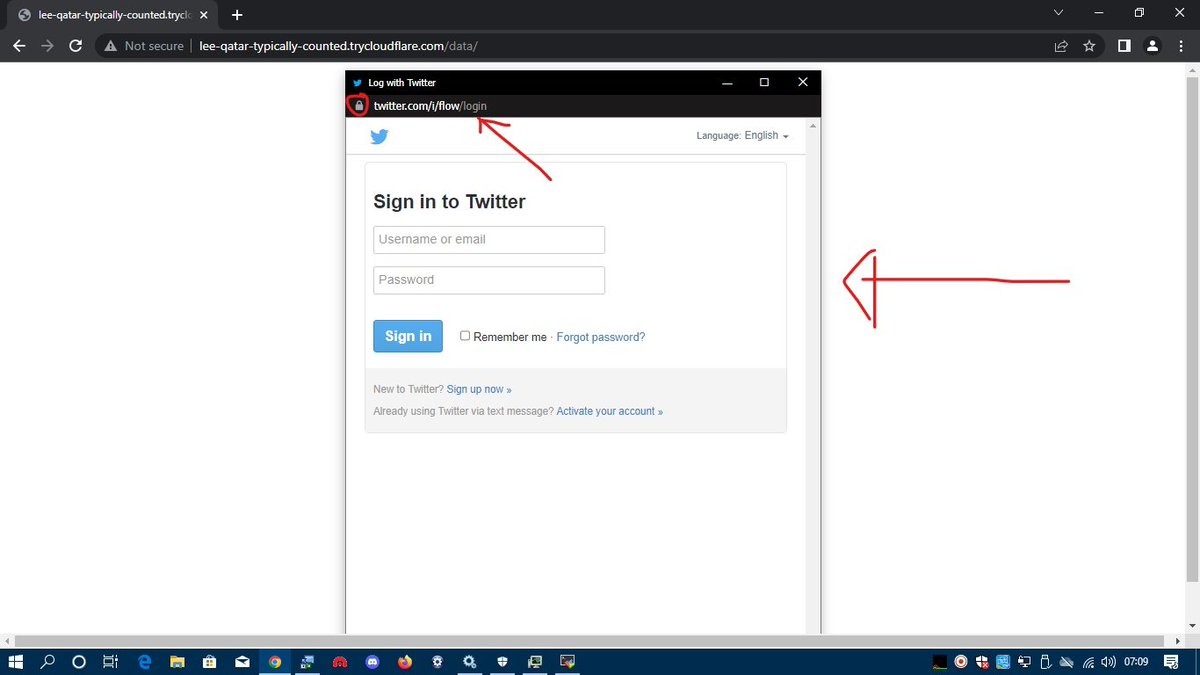This screenshot has width=1200, height=675.
Task: Open Task View on the taskbar
Action: [111, 661]
